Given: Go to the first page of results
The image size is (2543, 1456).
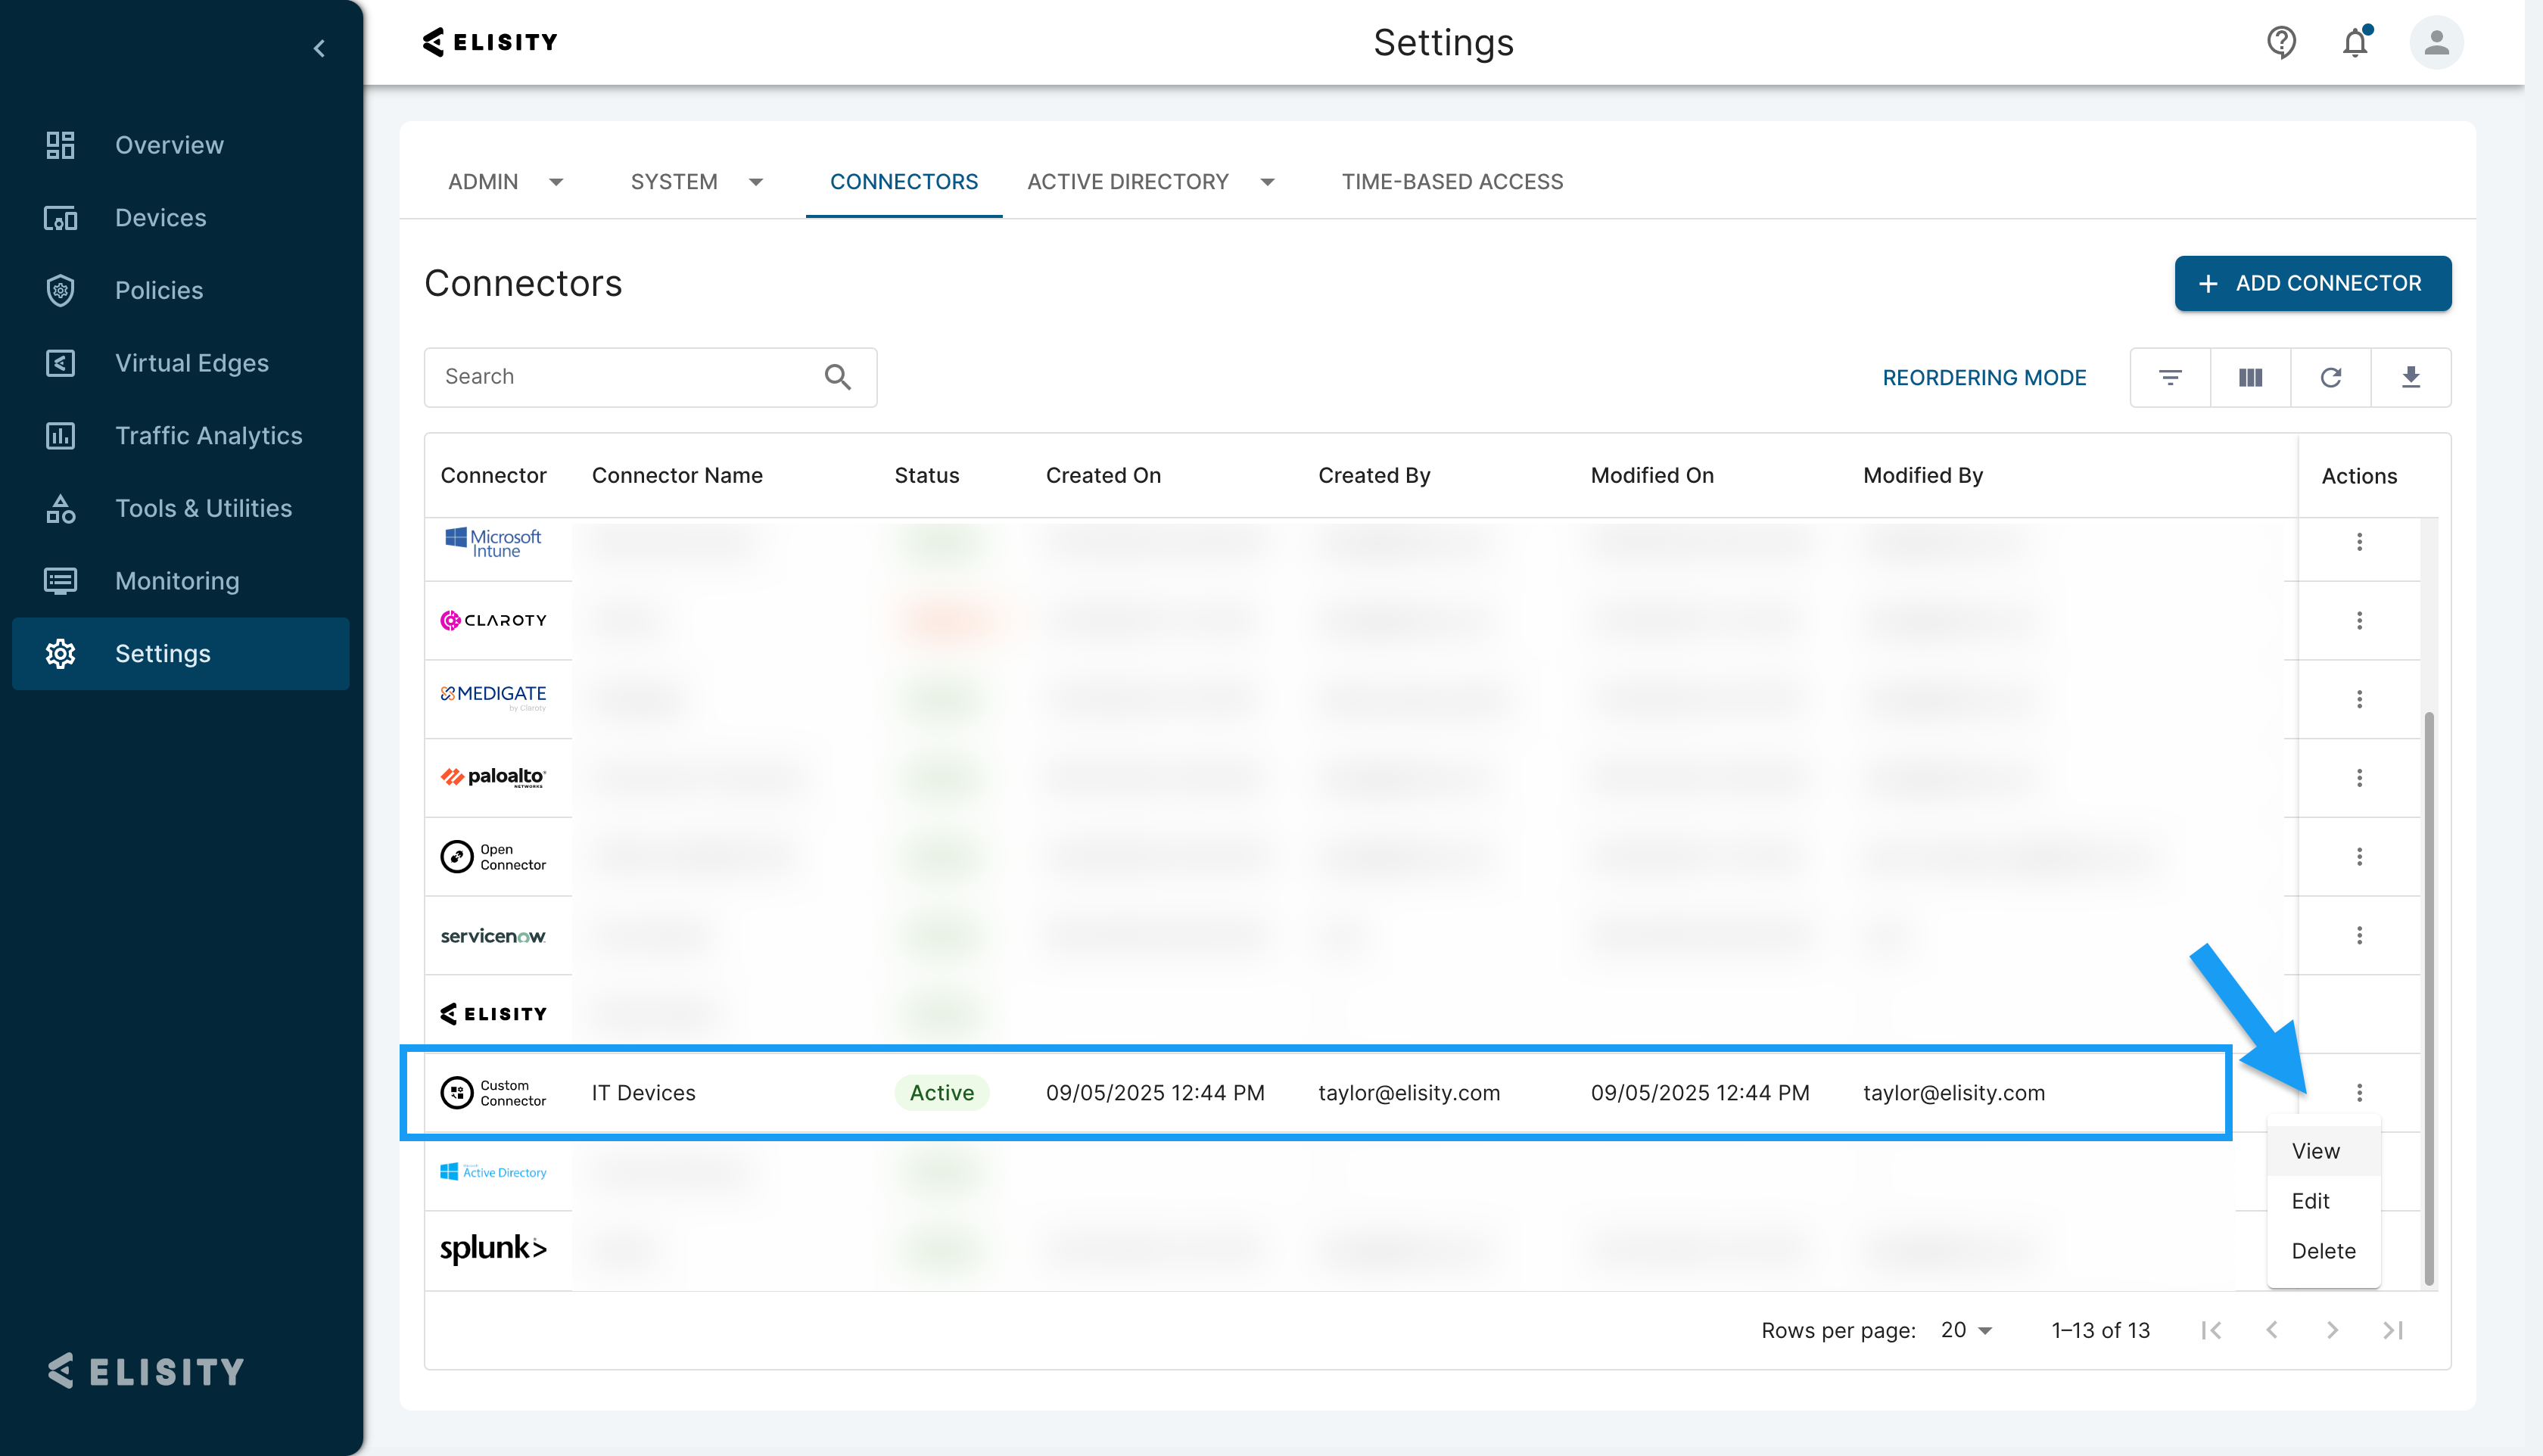Looking at the screenshot, I should 2211,1330.
